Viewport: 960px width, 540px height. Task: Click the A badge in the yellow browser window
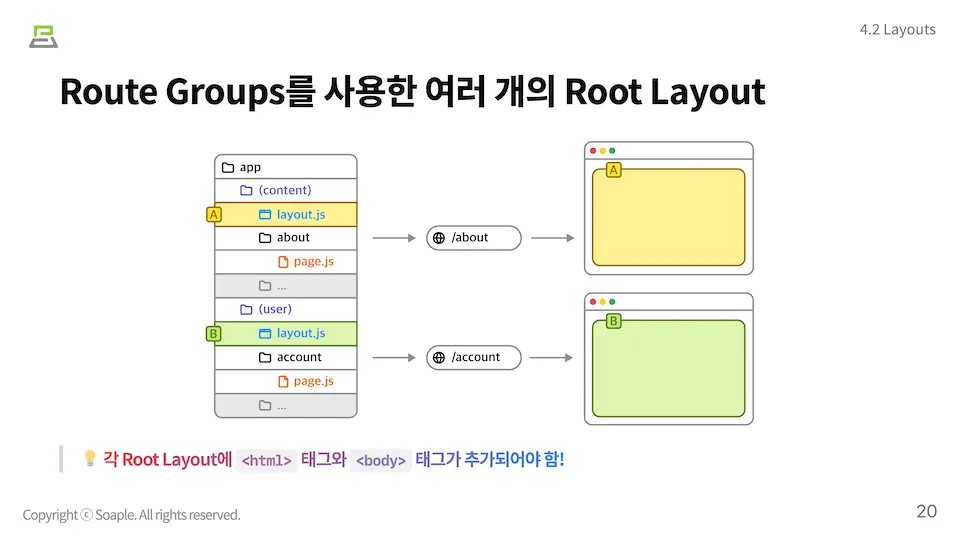coord(613,170)
